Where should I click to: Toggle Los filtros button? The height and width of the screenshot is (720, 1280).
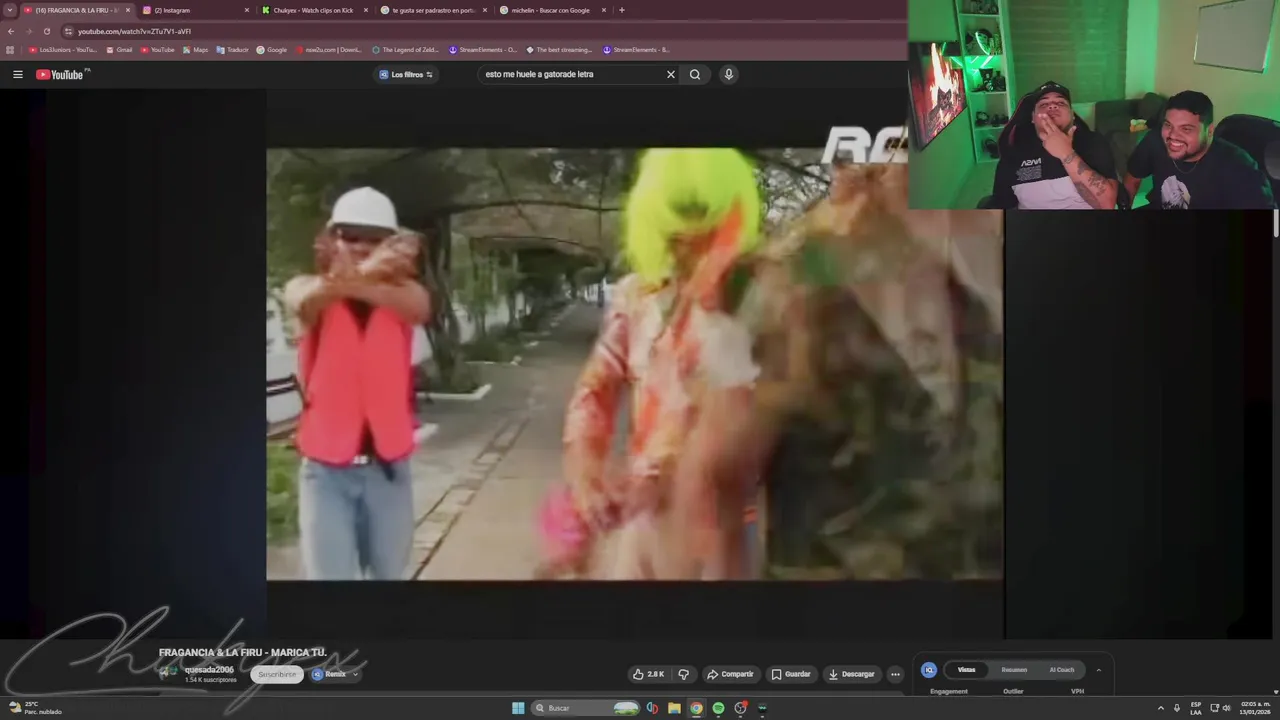point(406,74)
